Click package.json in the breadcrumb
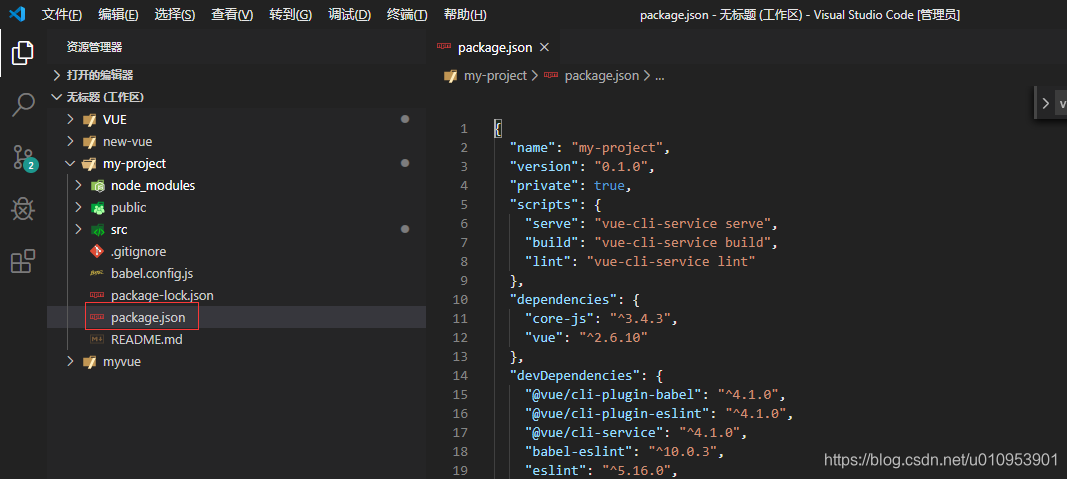 pyautogui.click(x=602, y=76)
